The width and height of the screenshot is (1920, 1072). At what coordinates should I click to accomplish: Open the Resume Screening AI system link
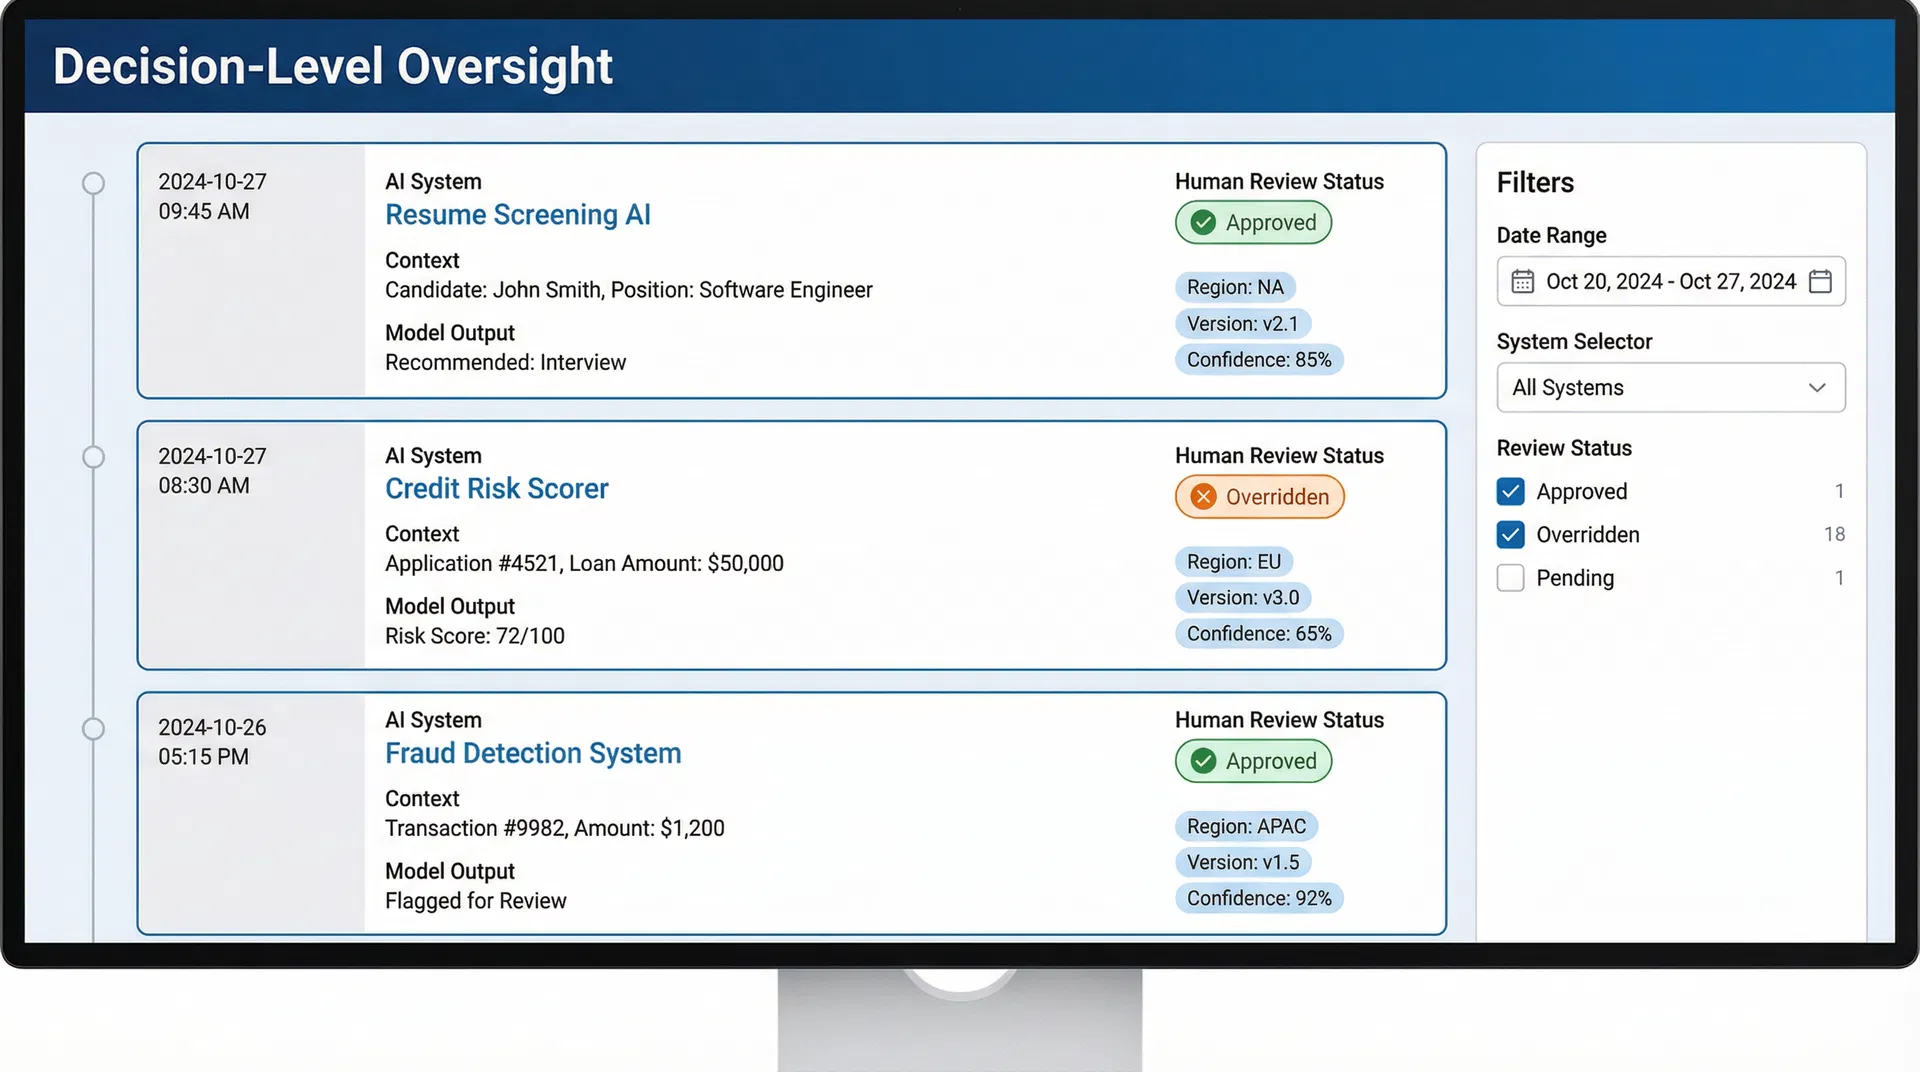tap(517, 214)
